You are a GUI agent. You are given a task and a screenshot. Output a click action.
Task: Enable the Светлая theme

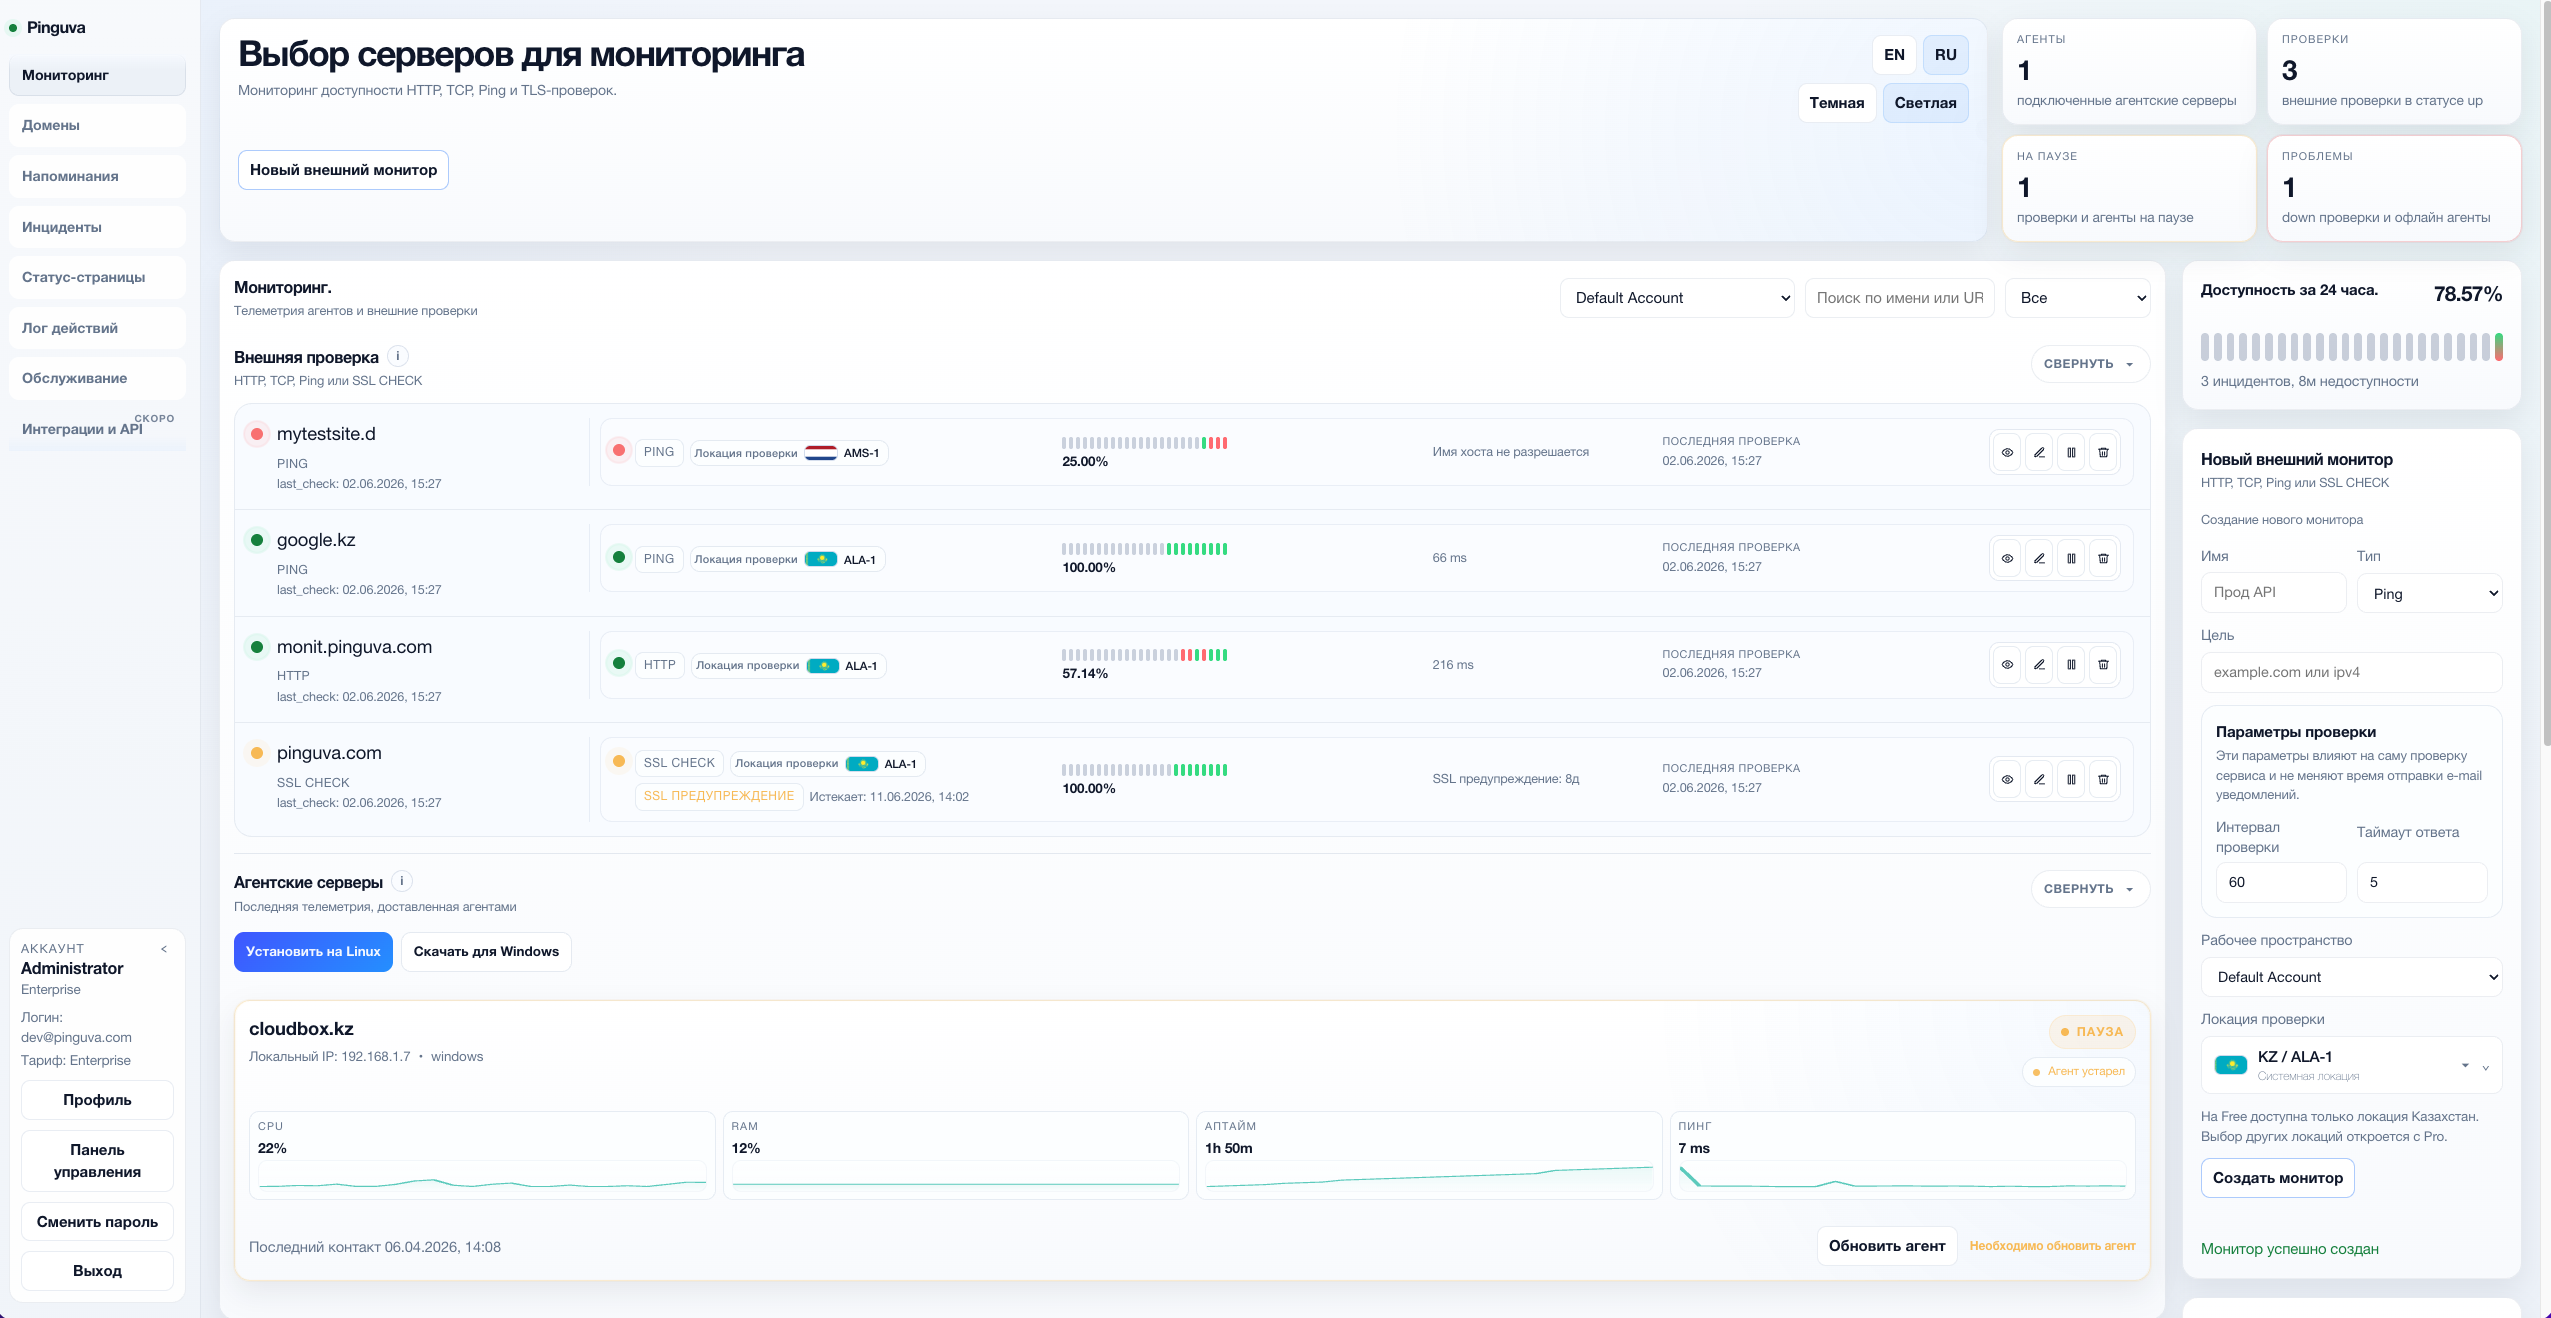(1925, 103)
